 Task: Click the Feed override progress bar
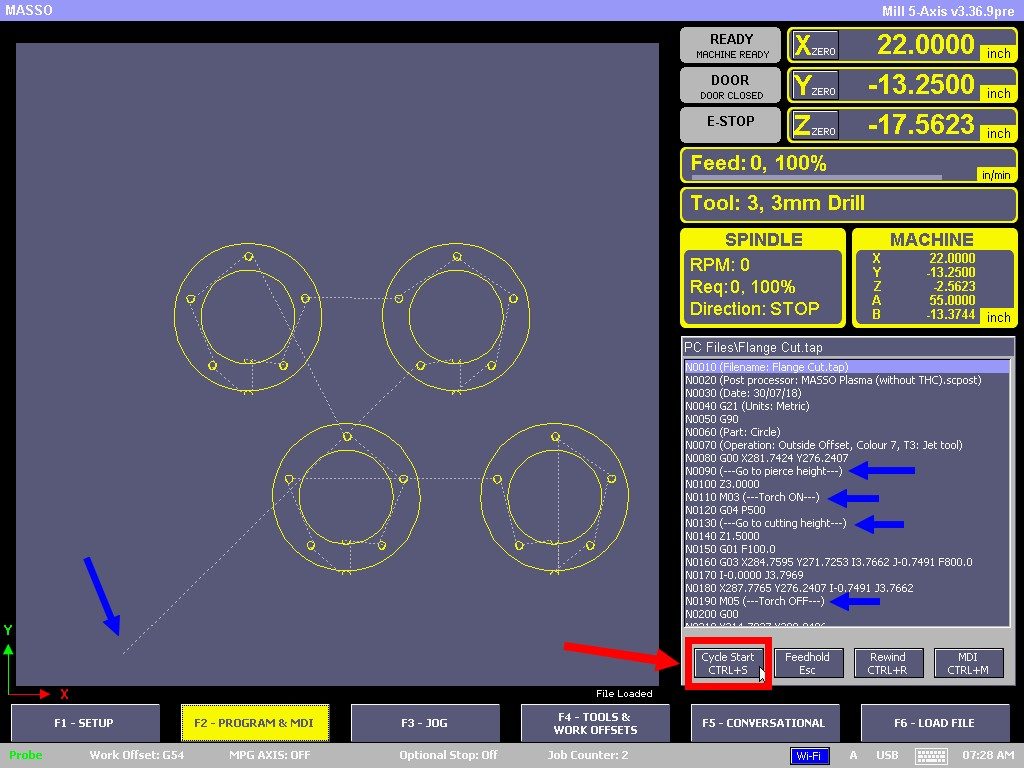point(816,177)
